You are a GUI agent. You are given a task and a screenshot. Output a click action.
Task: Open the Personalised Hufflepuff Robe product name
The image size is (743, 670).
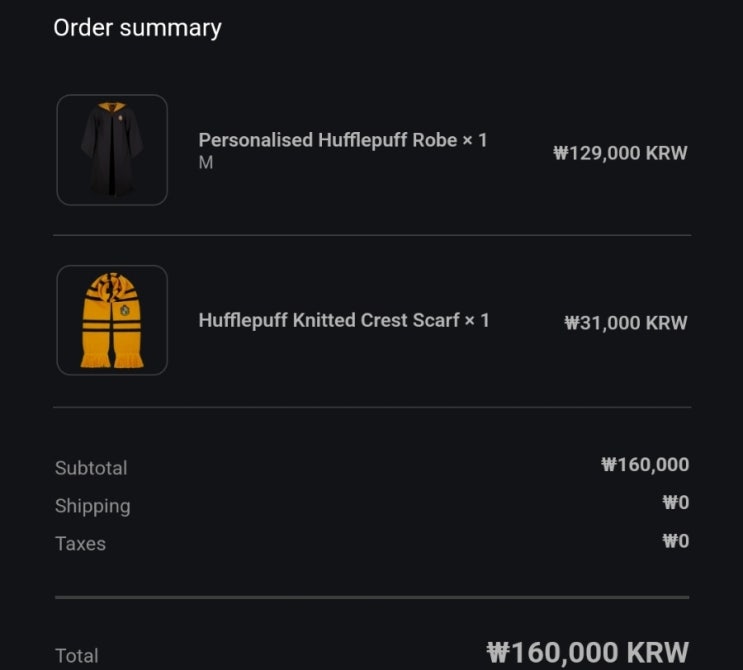[342, 140]
